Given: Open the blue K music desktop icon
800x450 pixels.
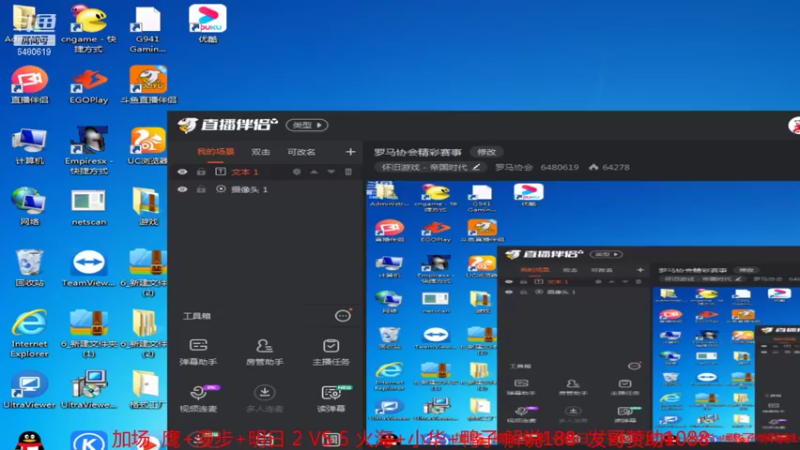Looking at the screenshot, I should click(89, 441).
